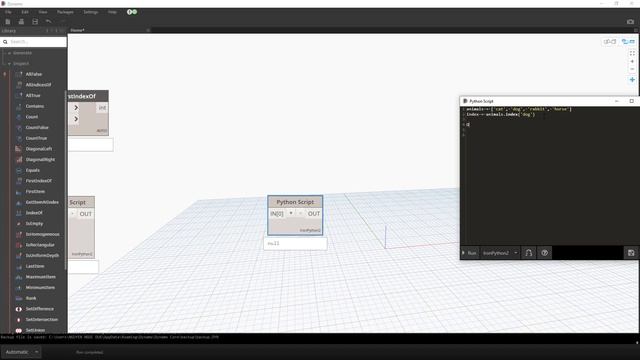The width and height of the screenshot is (640, 360).
Task: Click the Zoom to fit icon
Action: (632, 53)
